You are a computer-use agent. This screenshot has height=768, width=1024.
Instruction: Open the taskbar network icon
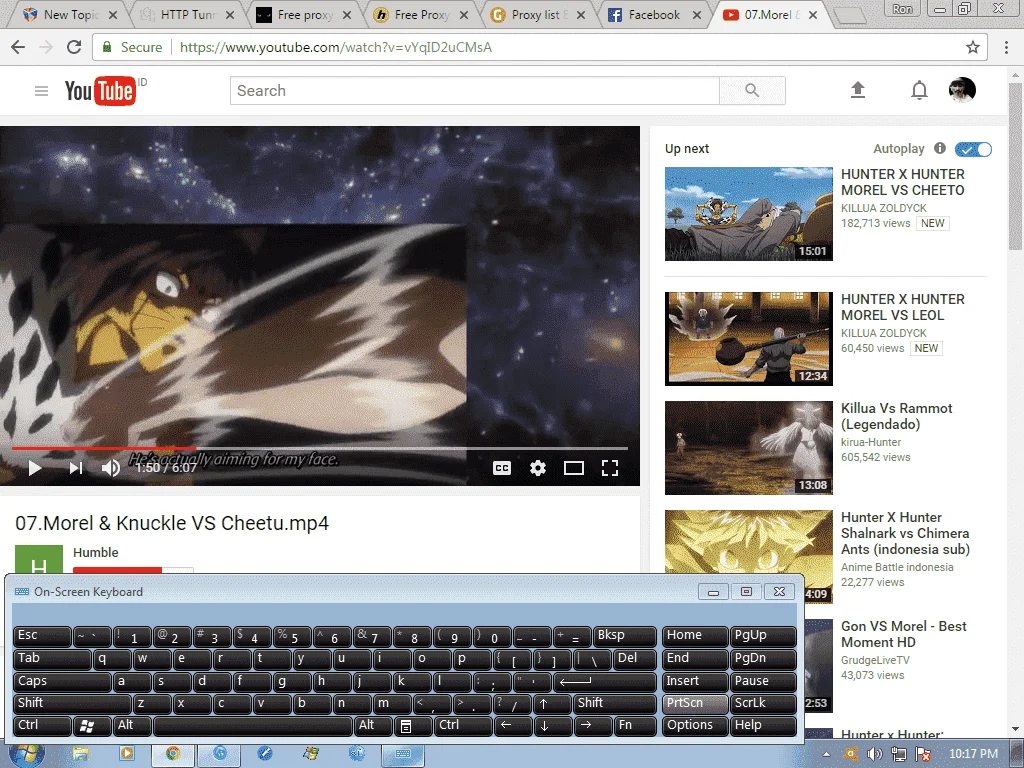899,754
